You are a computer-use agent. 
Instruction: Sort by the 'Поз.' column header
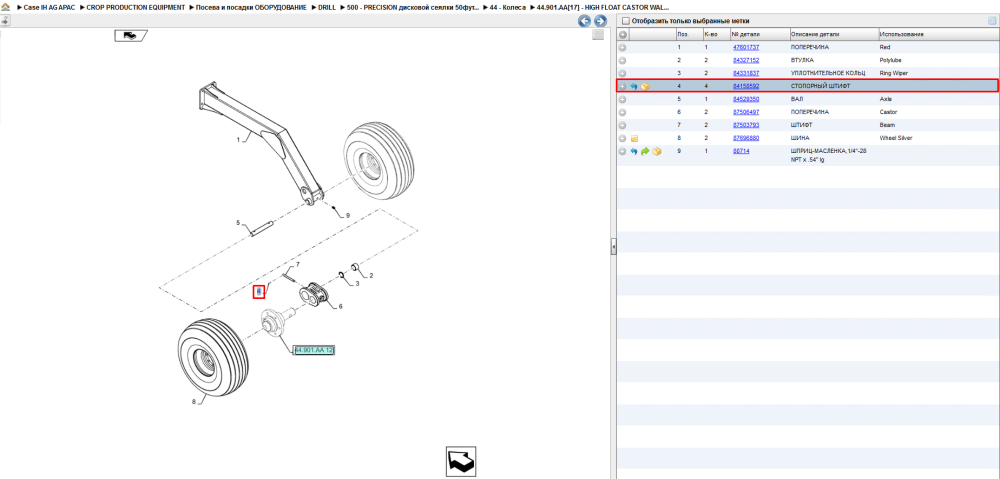coord(689,34)
